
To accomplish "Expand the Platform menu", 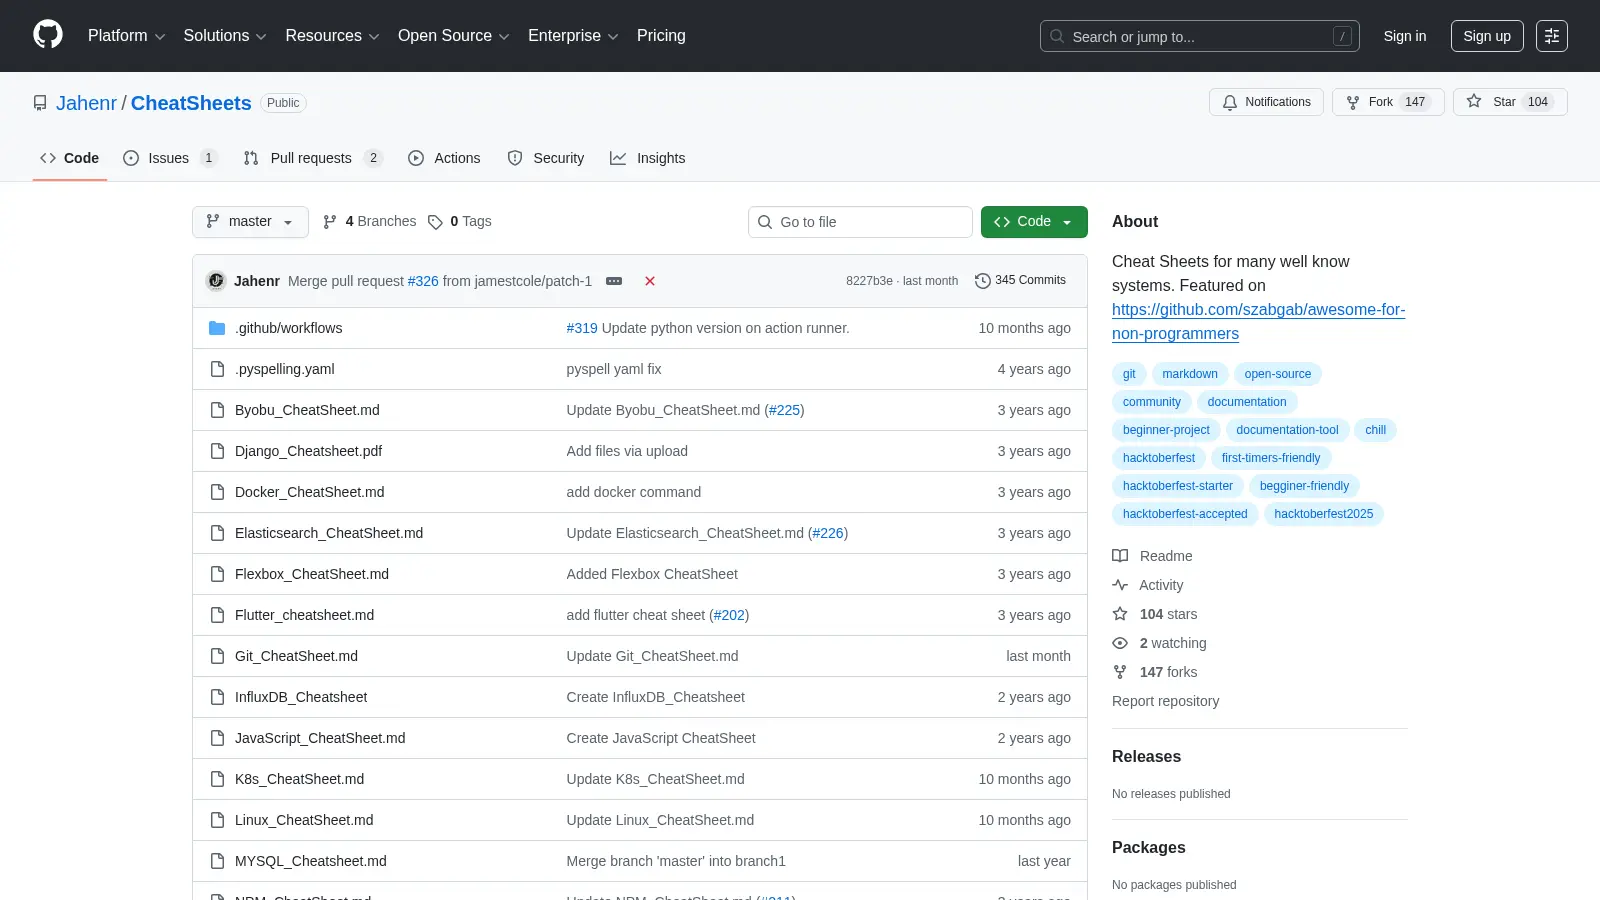I will (126, 35).
